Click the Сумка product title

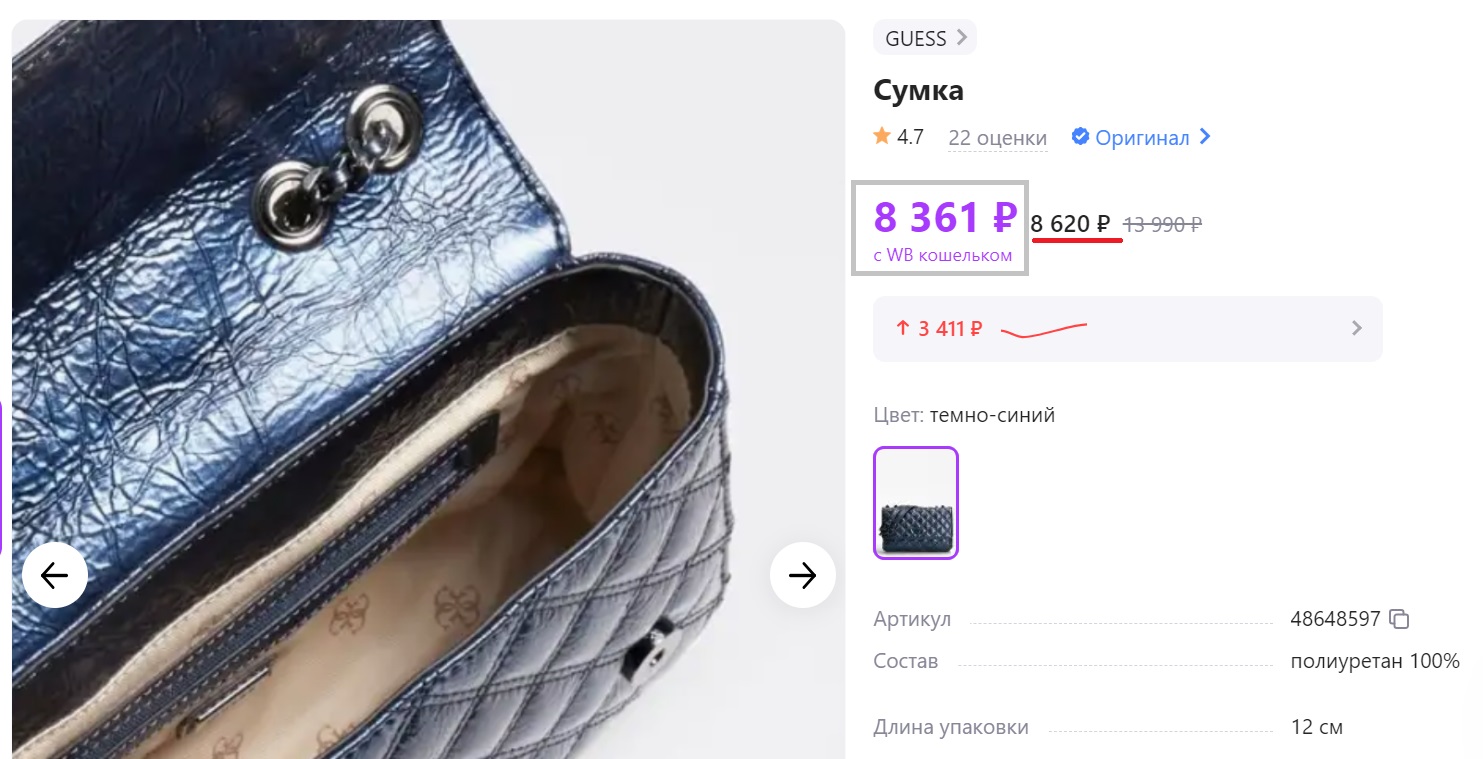918,91
